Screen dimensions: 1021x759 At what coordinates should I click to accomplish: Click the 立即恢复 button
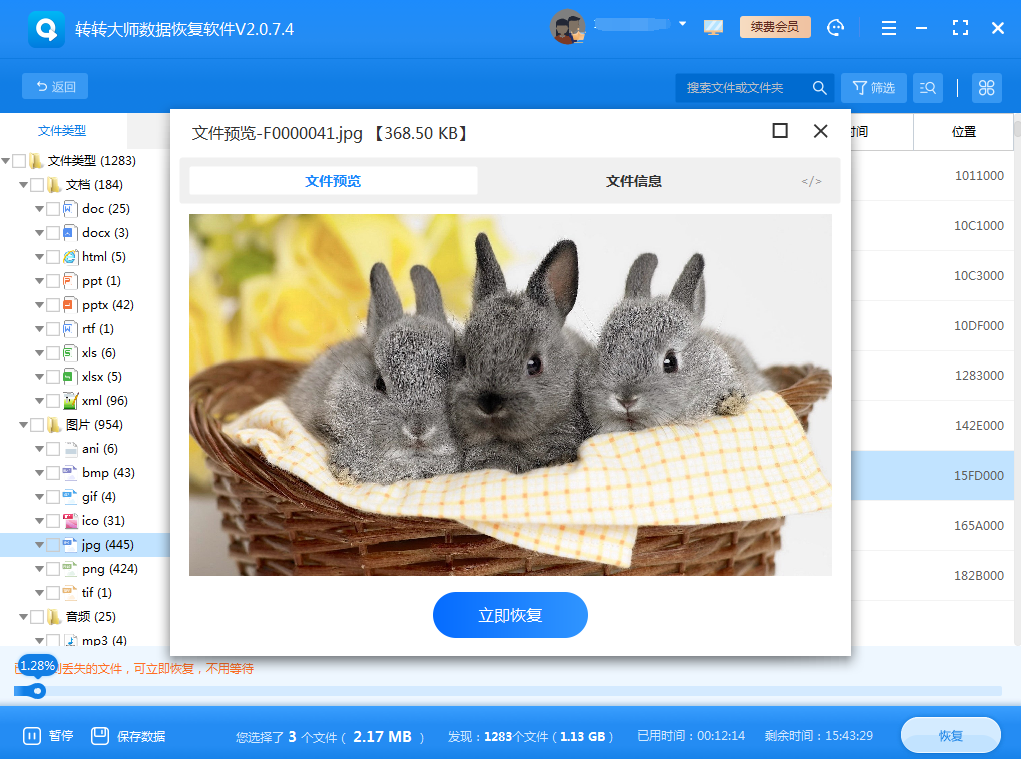point(510,615)
